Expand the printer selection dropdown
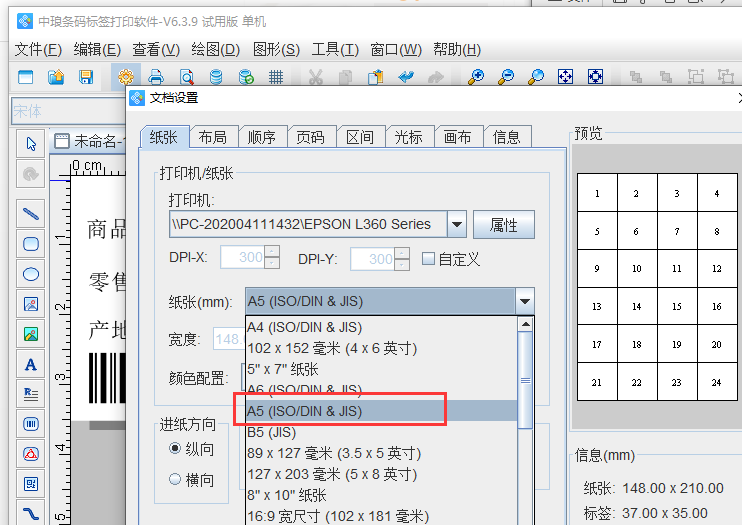 [x=456, y=224]
